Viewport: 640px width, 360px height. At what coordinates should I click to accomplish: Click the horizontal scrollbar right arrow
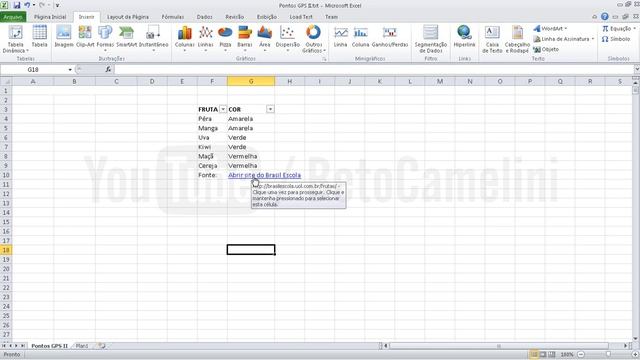coord(626,346)
